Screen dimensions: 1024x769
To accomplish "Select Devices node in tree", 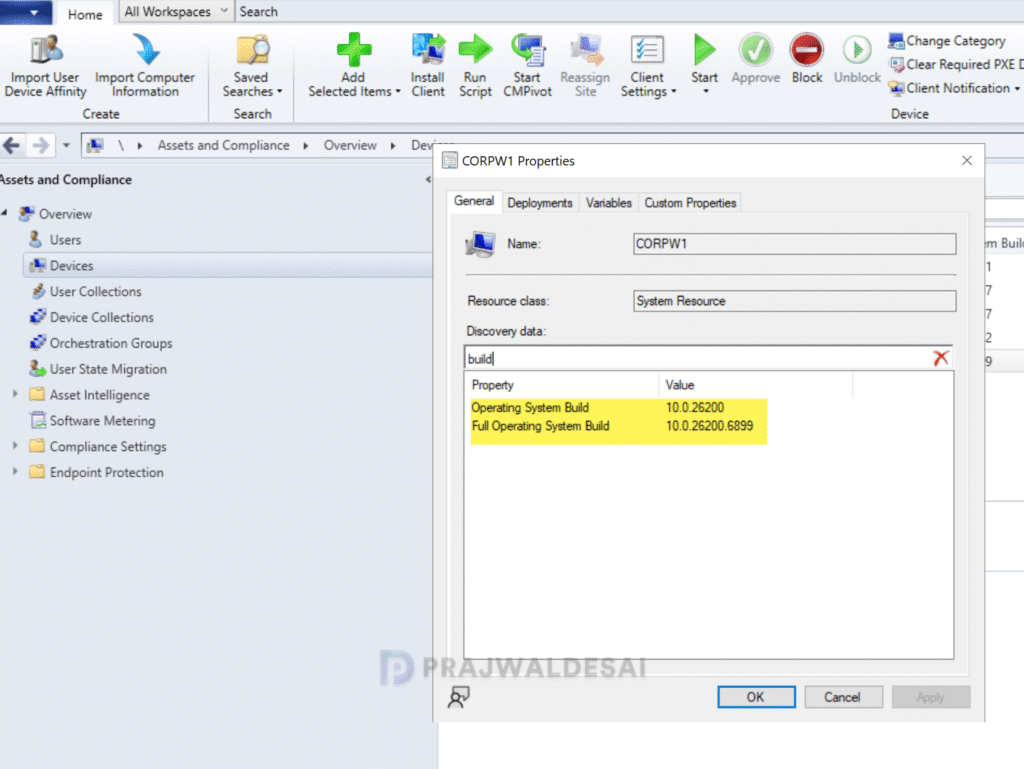I will 71,266.
